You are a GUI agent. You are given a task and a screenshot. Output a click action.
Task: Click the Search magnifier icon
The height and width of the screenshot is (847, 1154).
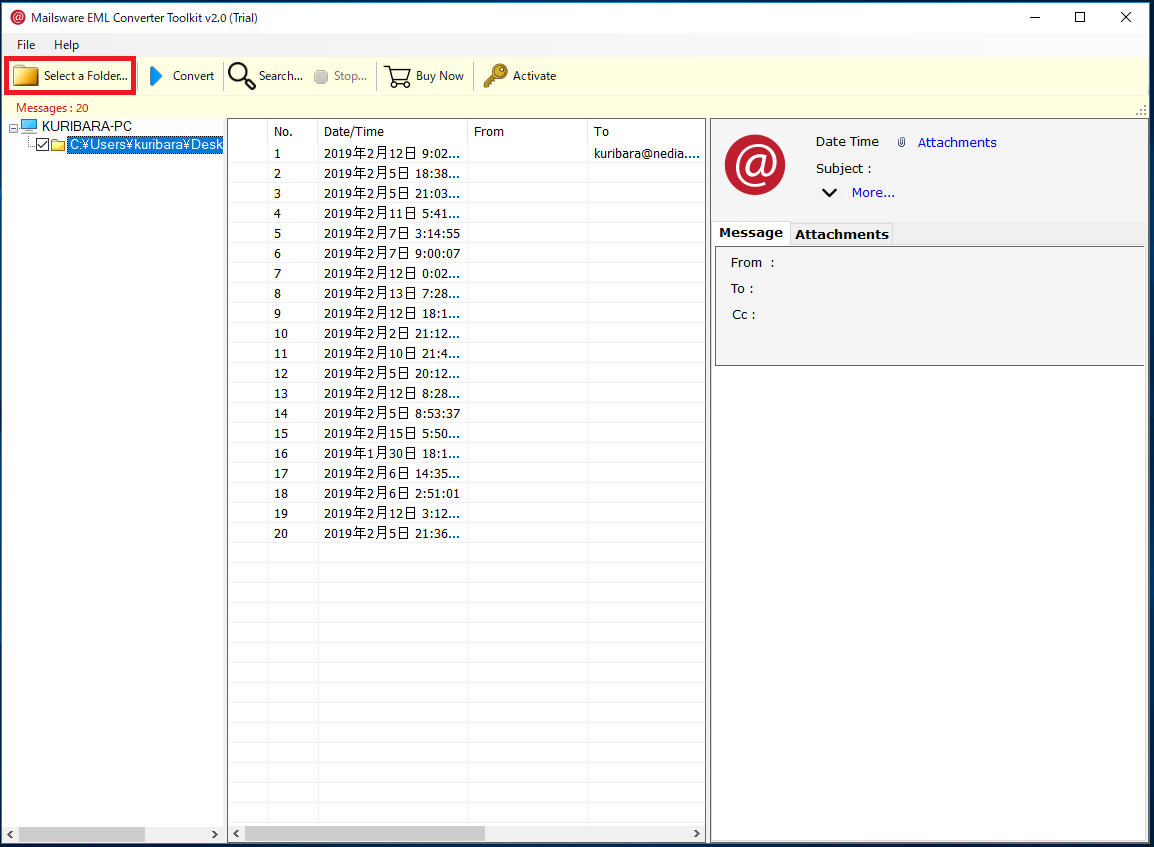(x=241, y=76)
